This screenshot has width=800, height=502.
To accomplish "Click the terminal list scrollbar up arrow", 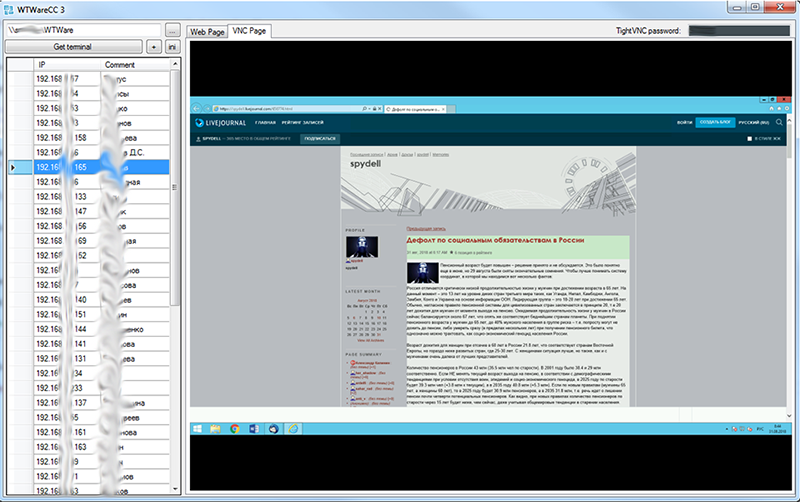I will click(176, 64).
